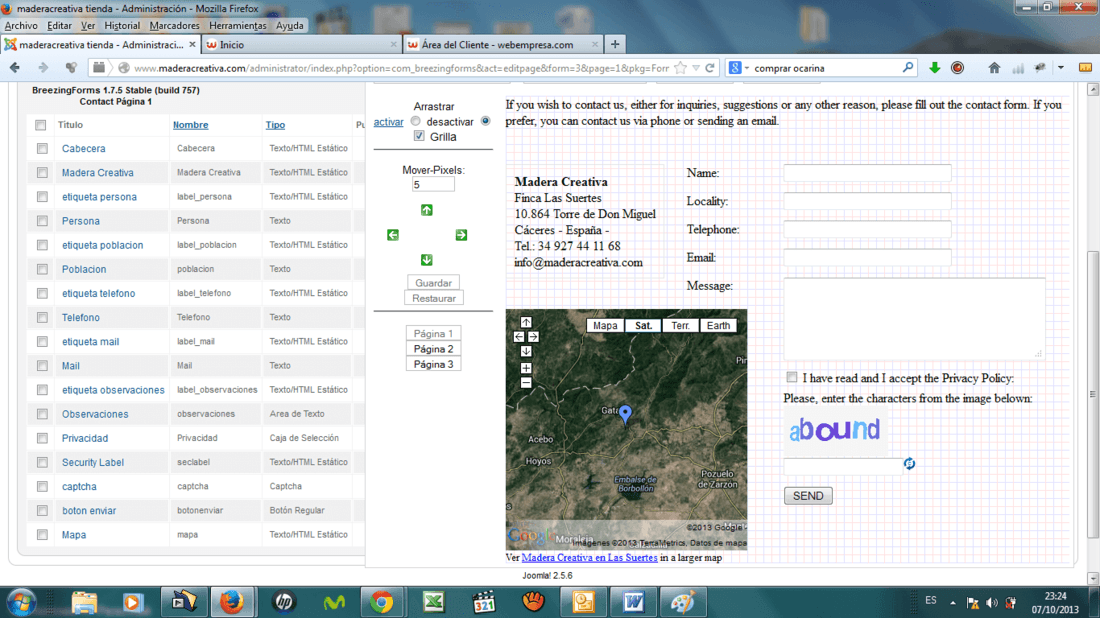Click the SEND button
The width and height of the screenshot is (1100, 618).
(x=808, y=496)
